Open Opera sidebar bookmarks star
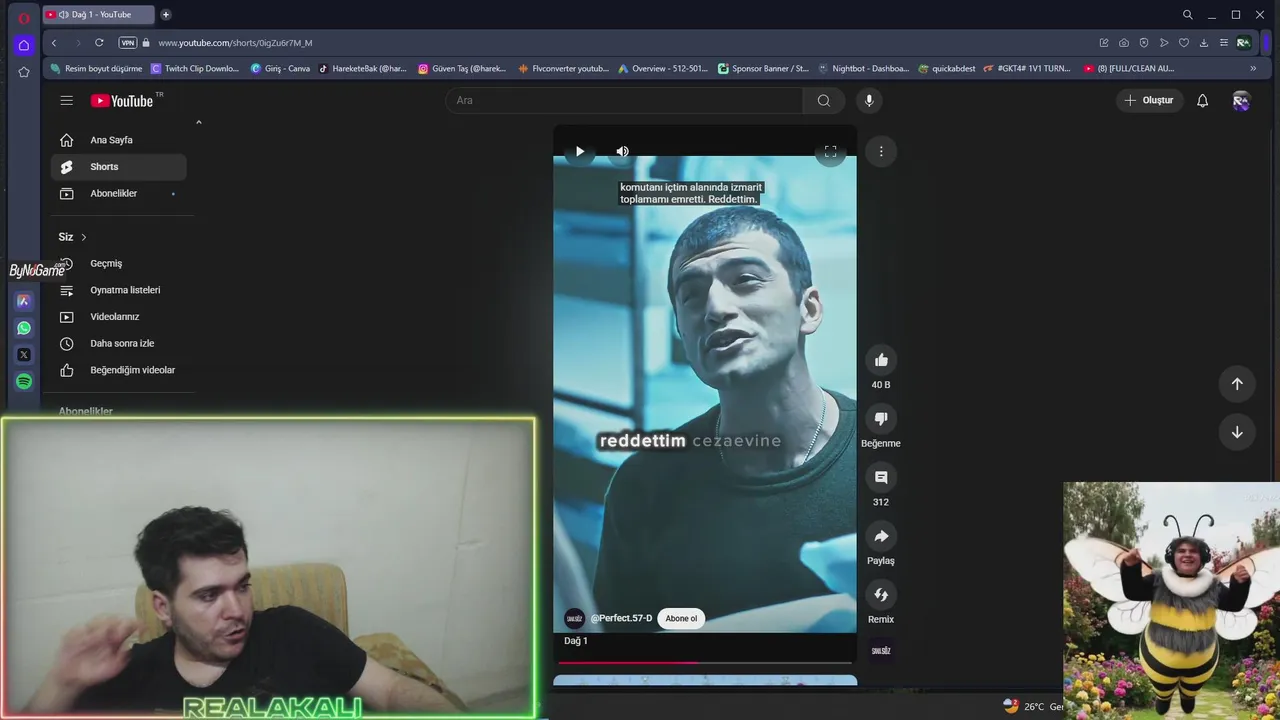Screen dimensions: 1280x720 [24, 72]
